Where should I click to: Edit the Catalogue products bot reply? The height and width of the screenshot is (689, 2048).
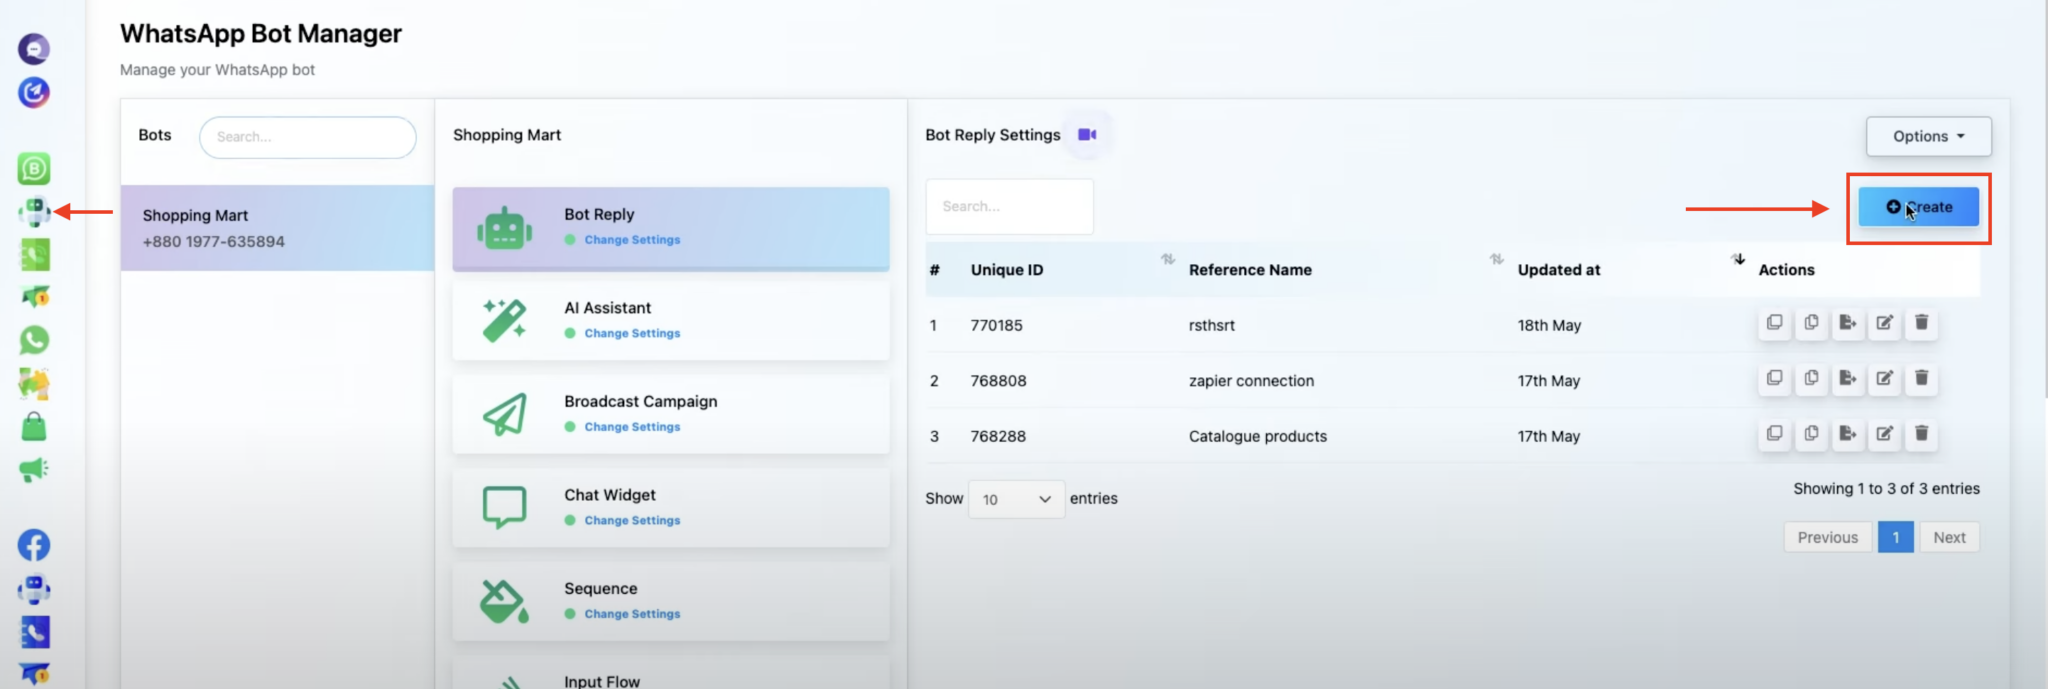tap(1885, 434)
